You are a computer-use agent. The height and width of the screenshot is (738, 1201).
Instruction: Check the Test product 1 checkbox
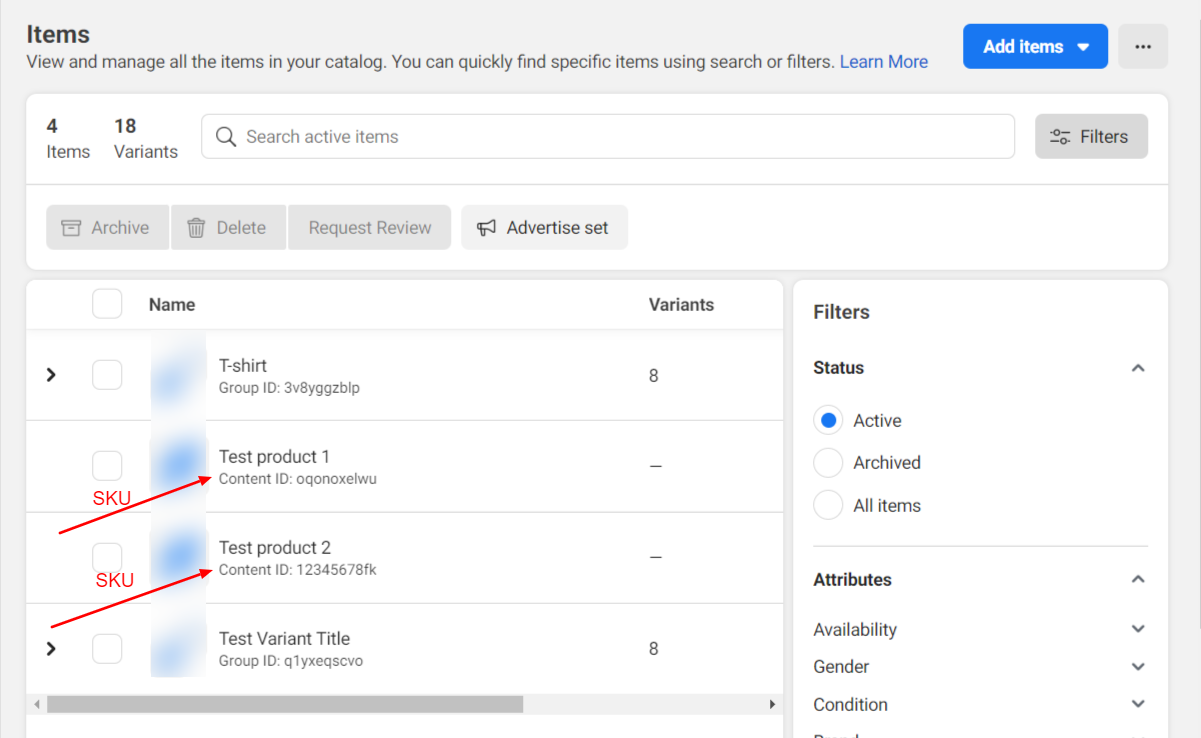coord(107,466)
